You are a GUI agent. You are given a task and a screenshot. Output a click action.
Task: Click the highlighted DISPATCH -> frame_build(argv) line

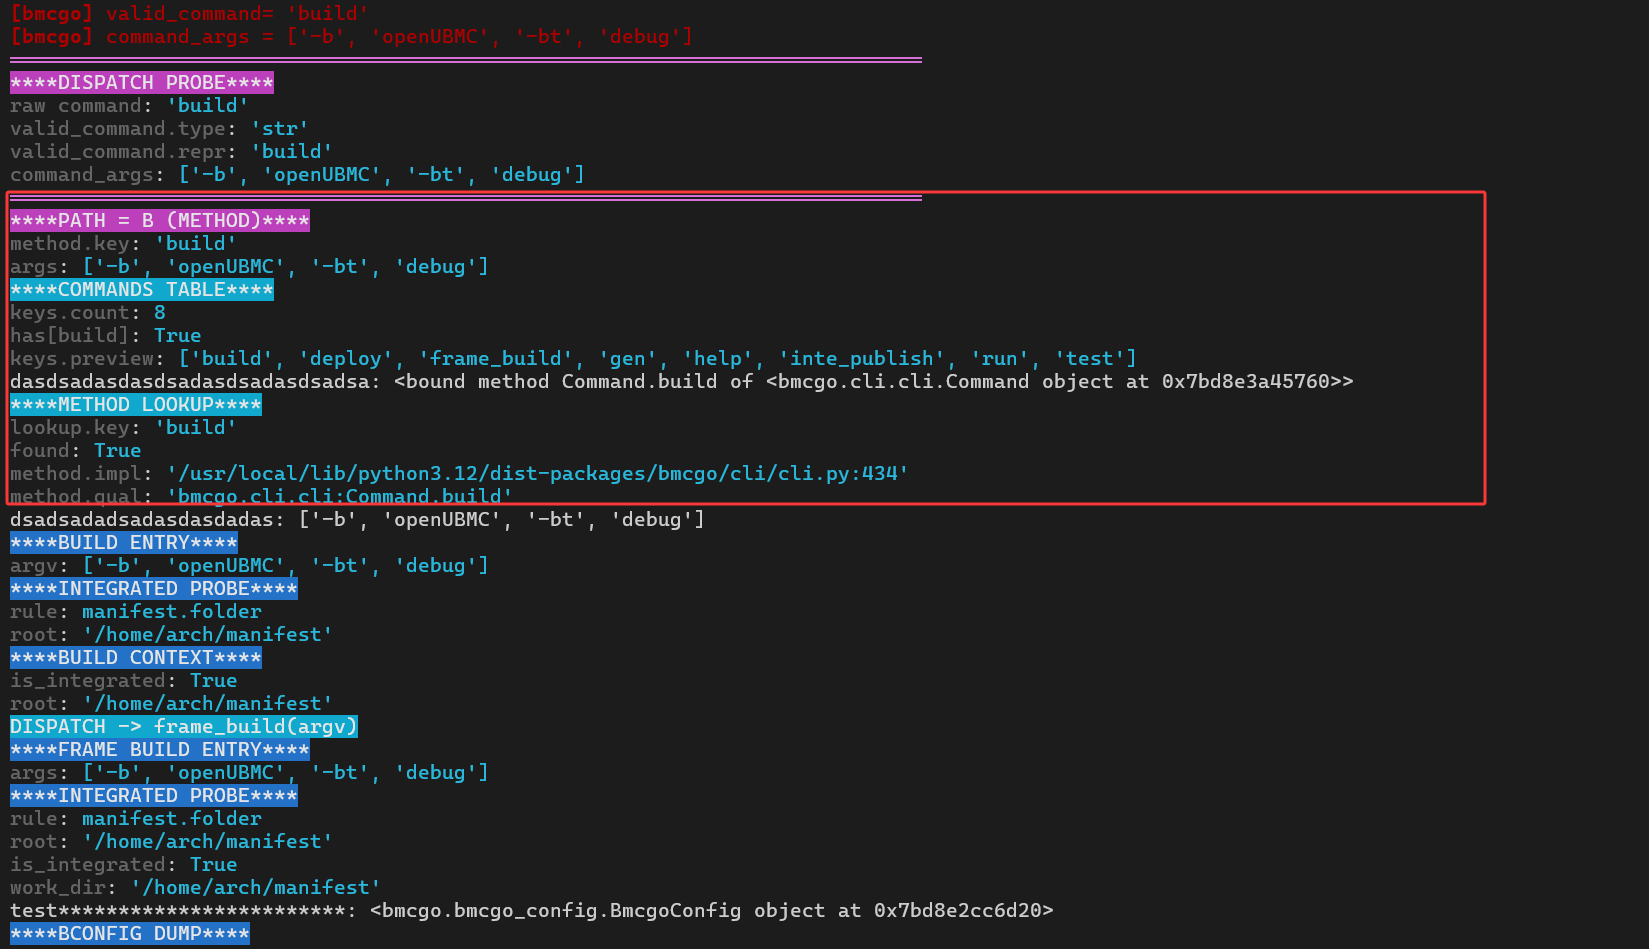tap(183, 727)
